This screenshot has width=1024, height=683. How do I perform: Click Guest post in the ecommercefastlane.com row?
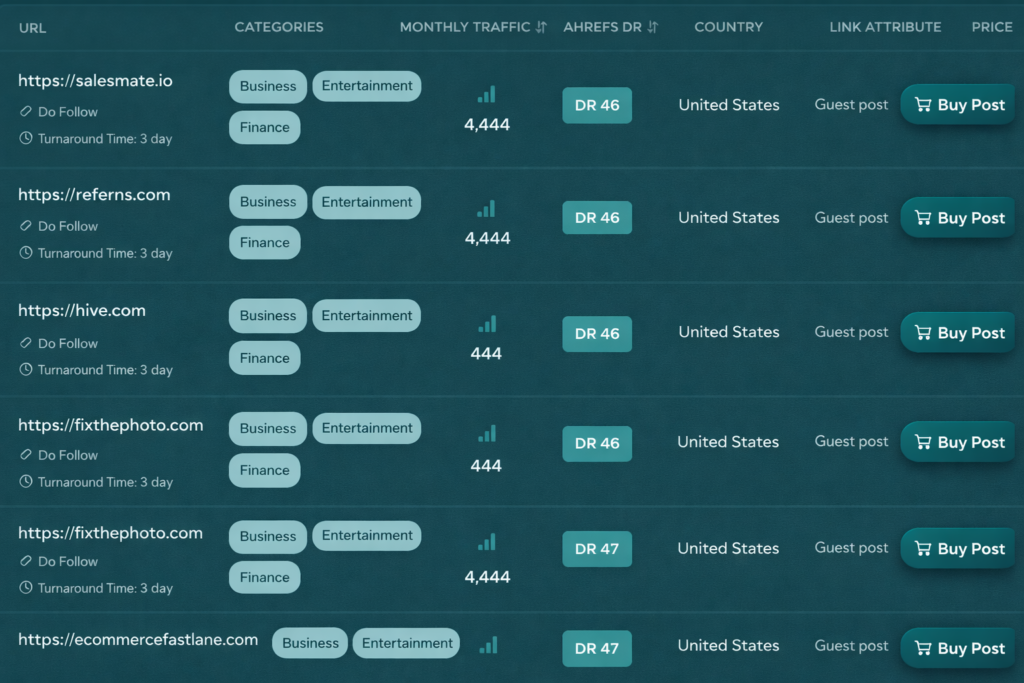pos(851,645)
